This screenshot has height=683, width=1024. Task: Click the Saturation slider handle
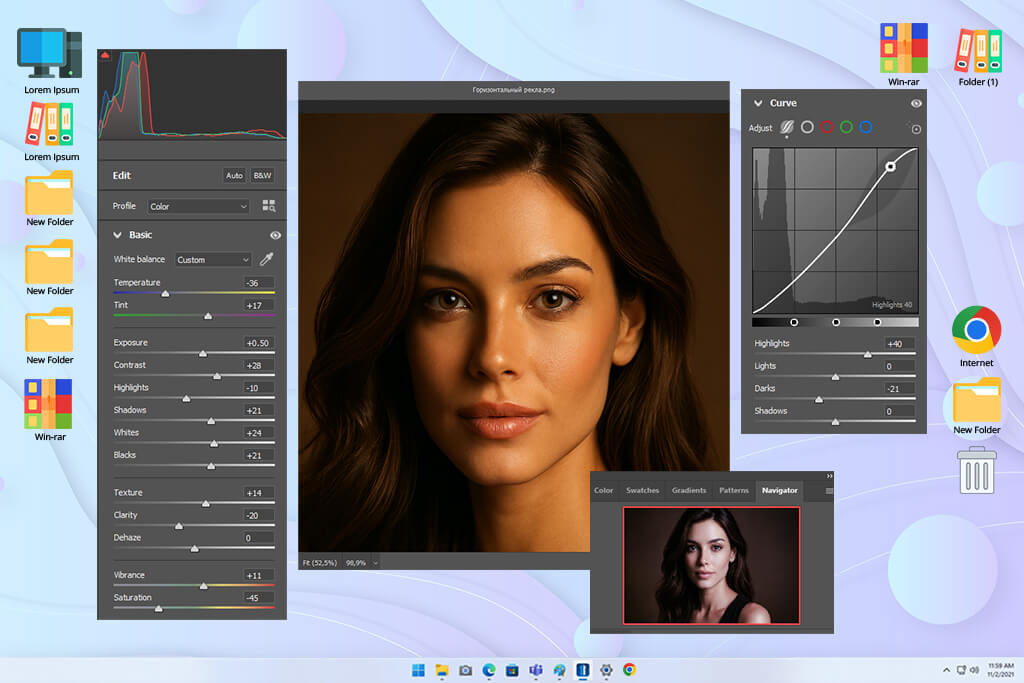coord(158,609)
